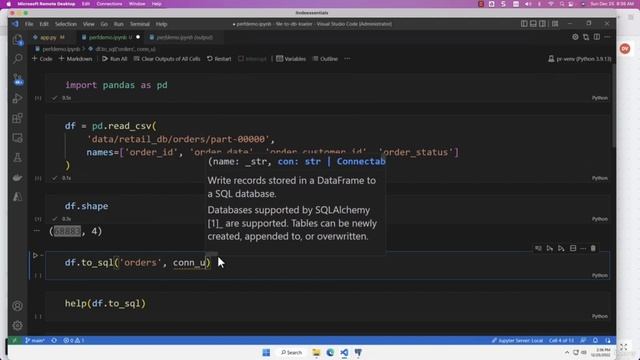Image resolution: width=640 pixels, height=360 pixels.
Task: Open Microsoft Edge from taskbar
Action: tap(330, 352)
